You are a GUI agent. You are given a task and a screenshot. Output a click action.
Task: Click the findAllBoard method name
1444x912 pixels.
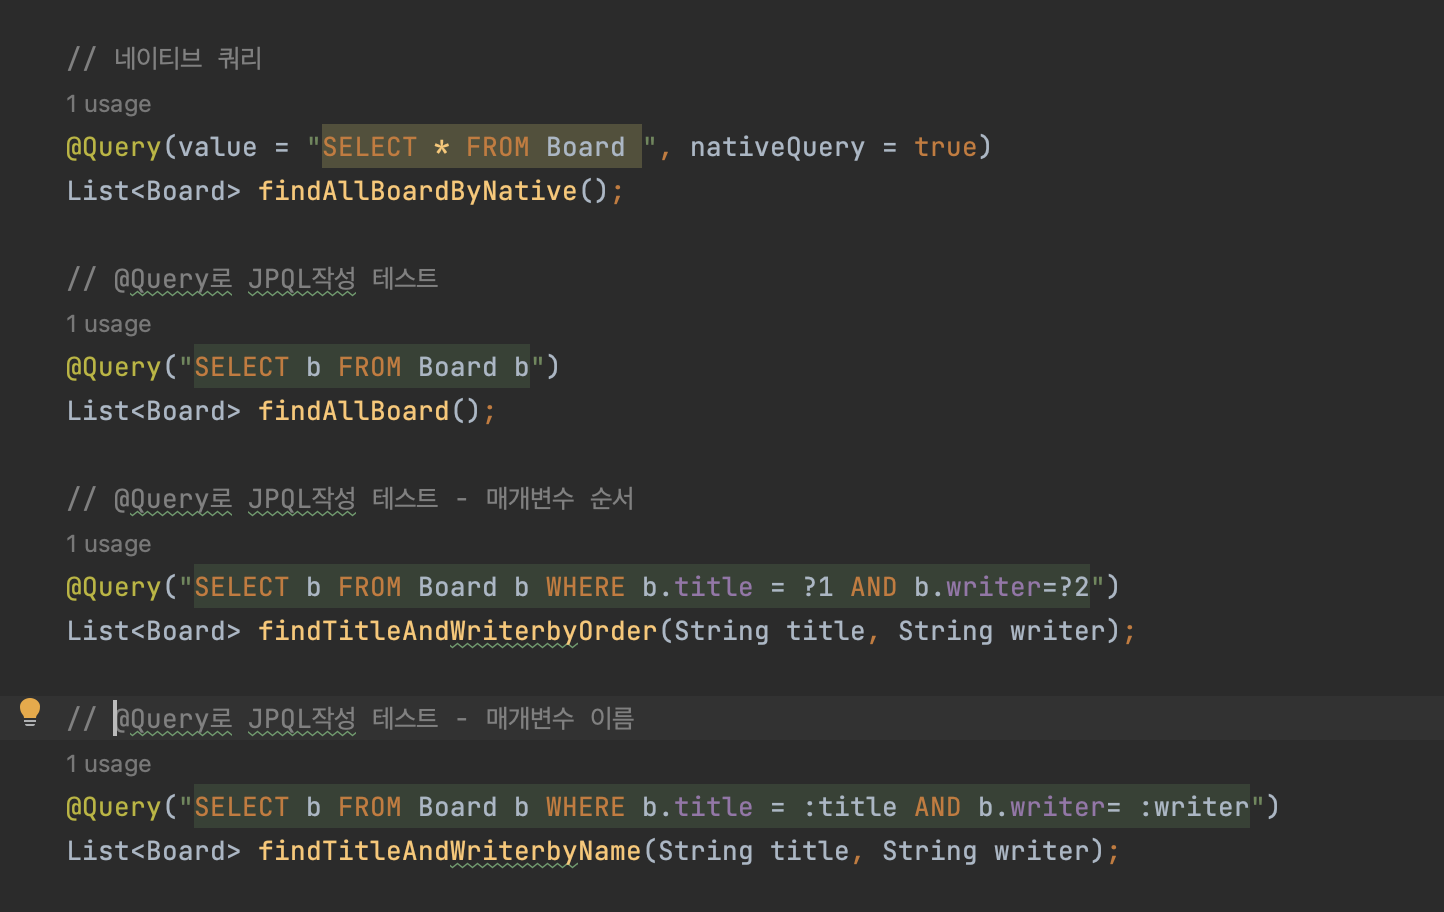click(354, 411)
